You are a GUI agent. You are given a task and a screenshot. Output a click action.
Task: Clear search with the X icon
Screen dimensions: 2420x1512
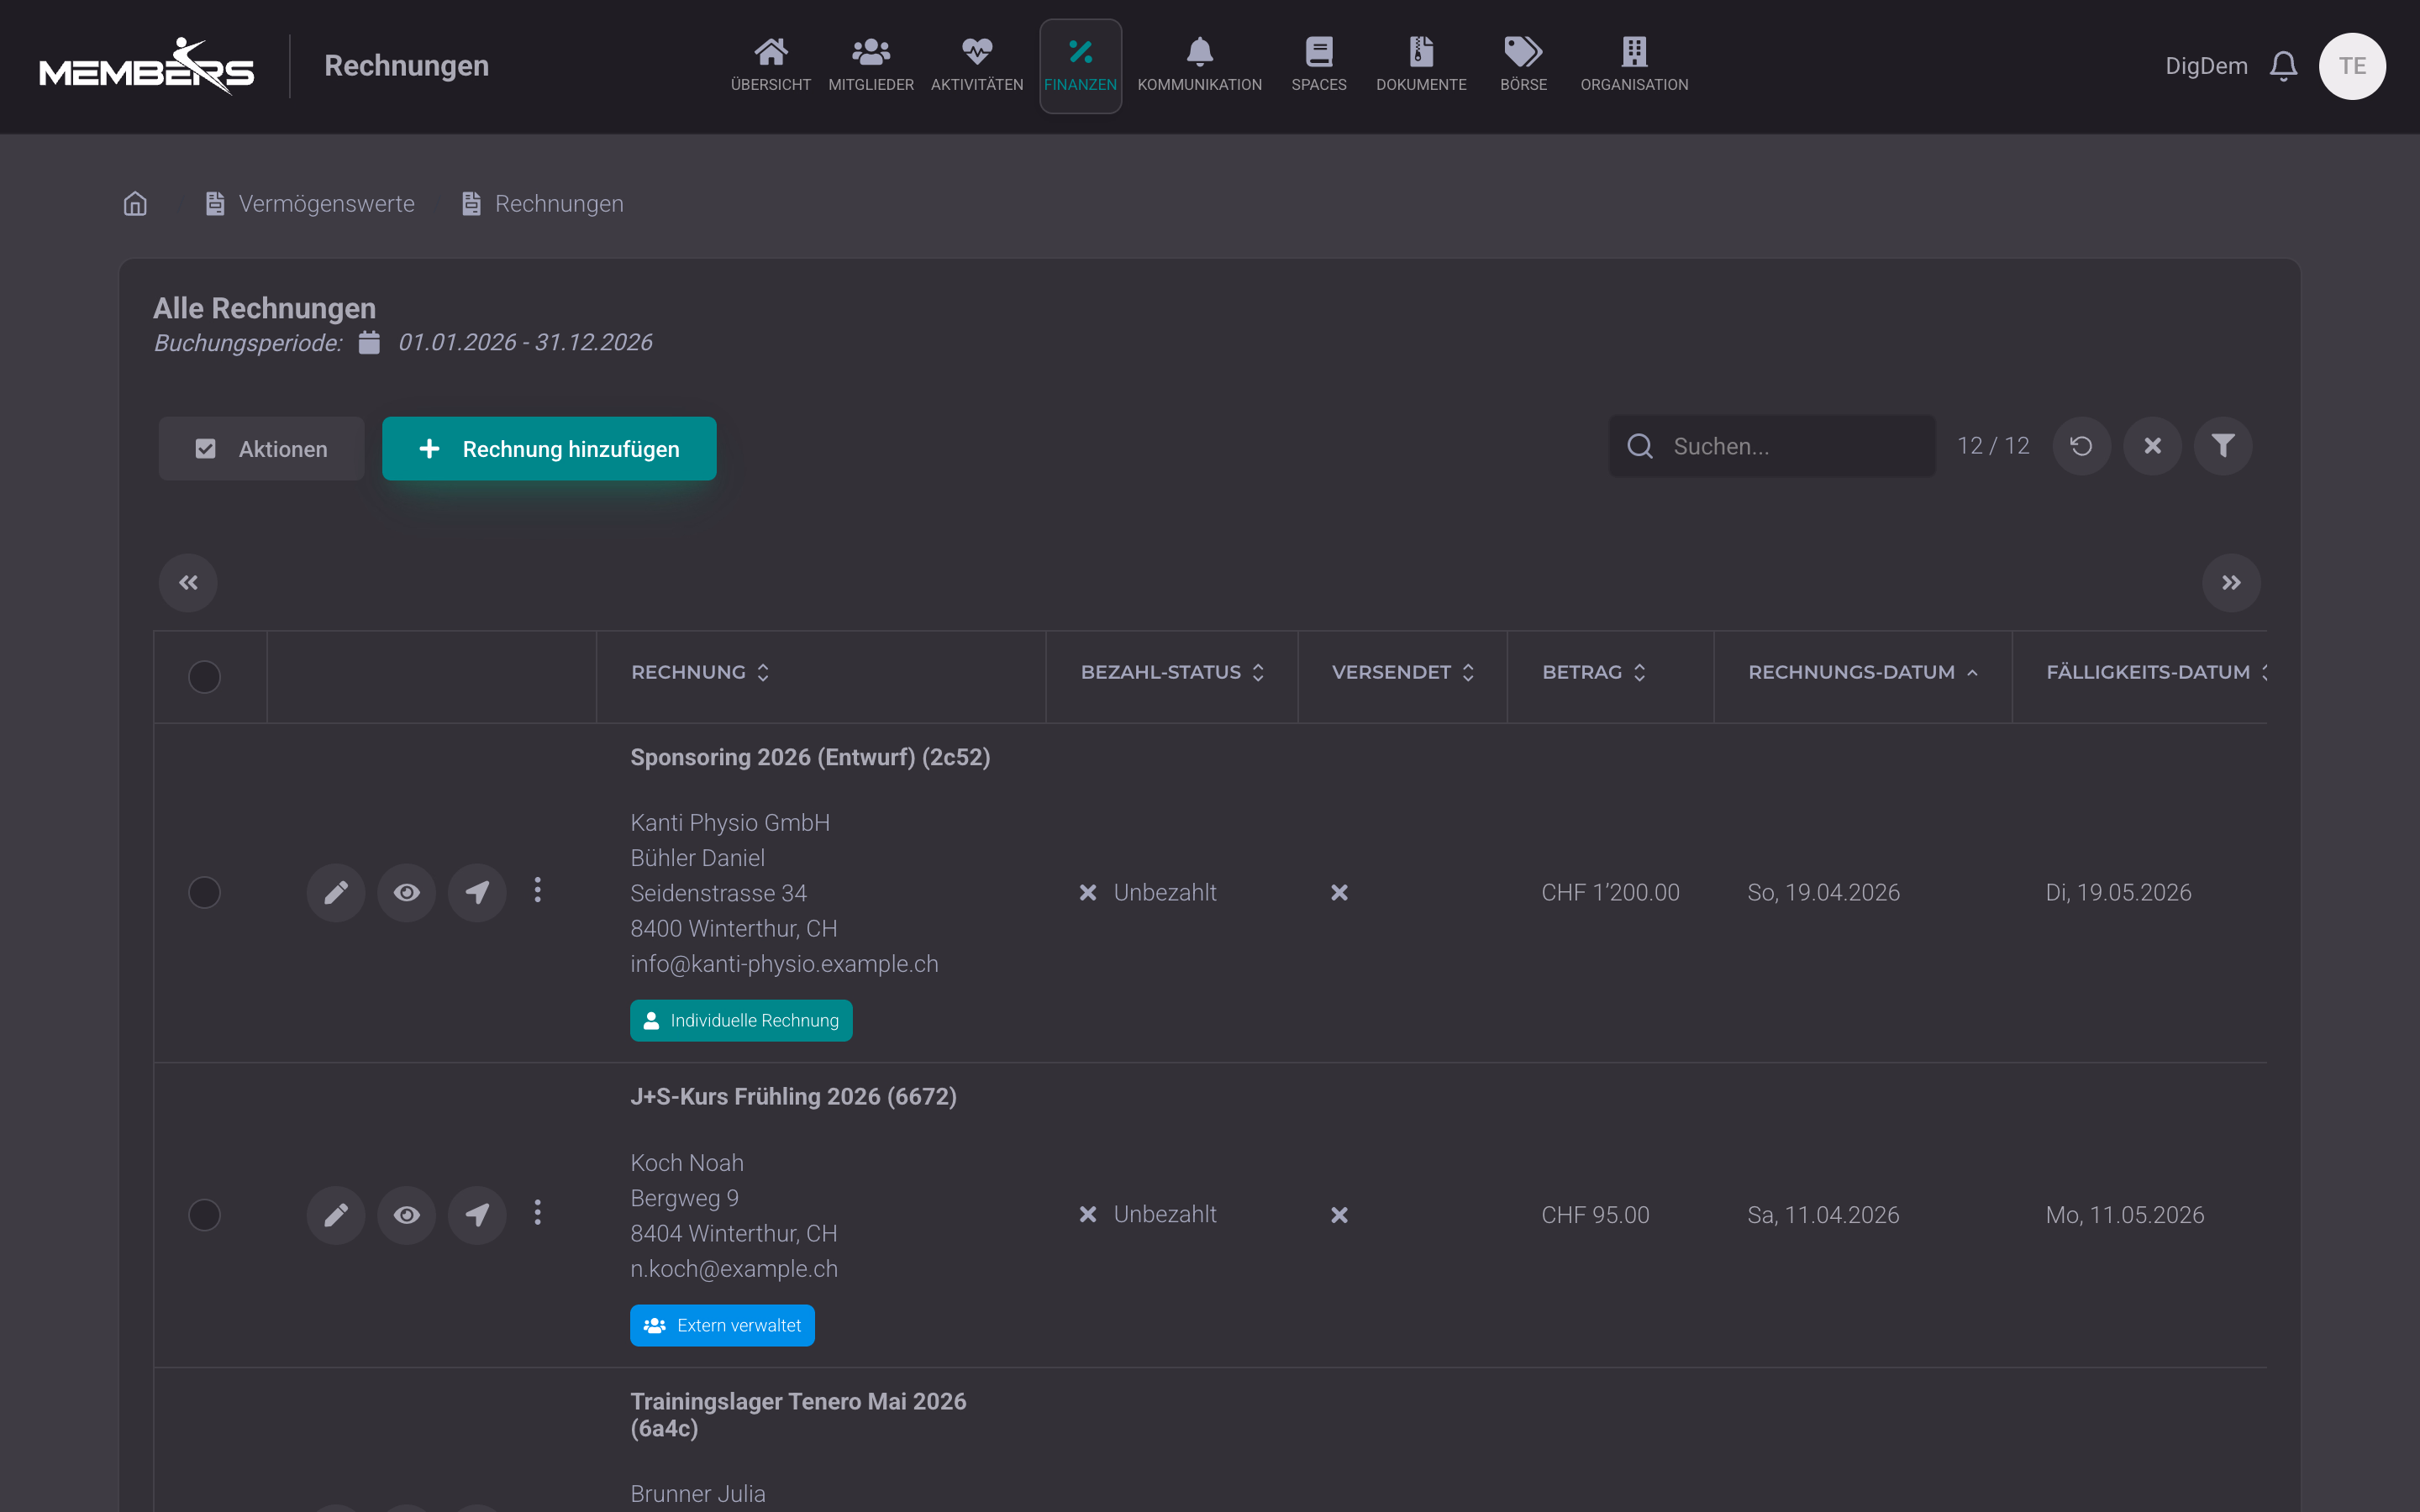2152,446
